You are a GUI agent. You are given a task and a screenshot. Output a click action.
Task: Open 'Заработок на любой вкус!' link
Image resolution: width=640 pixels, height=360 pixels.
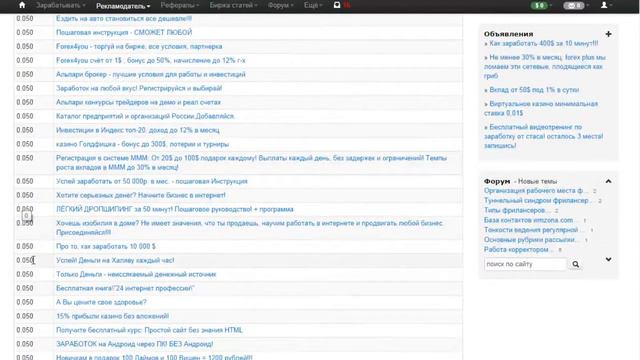pyautogui.click(x=139, y=88)
